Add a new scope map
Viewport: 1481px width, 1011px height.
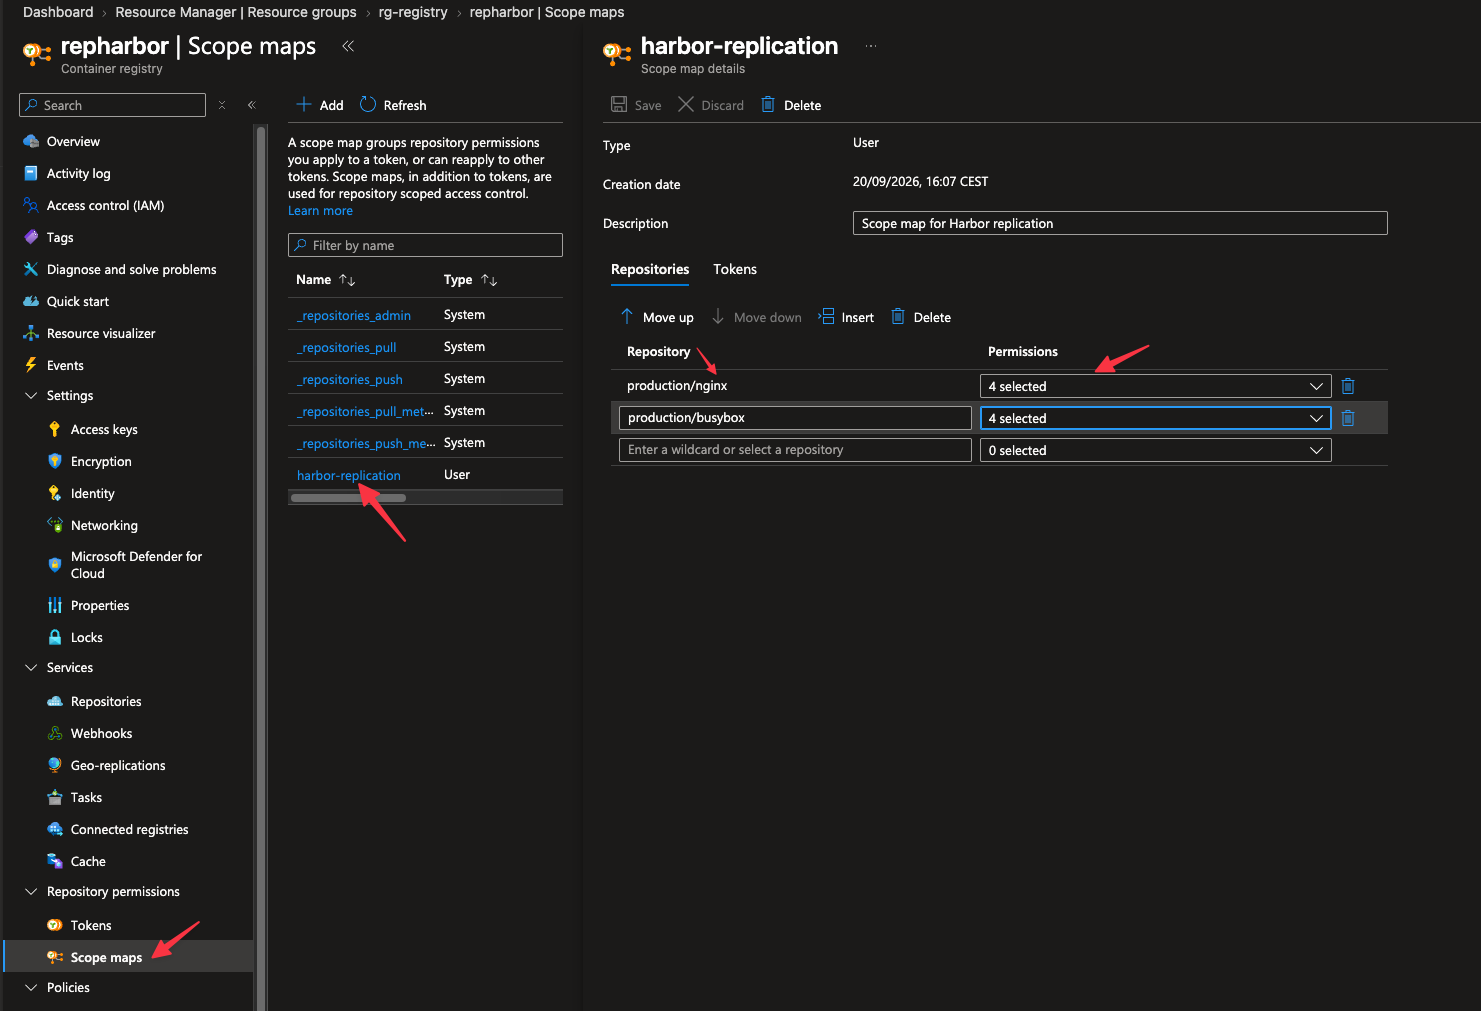[320, 105]
